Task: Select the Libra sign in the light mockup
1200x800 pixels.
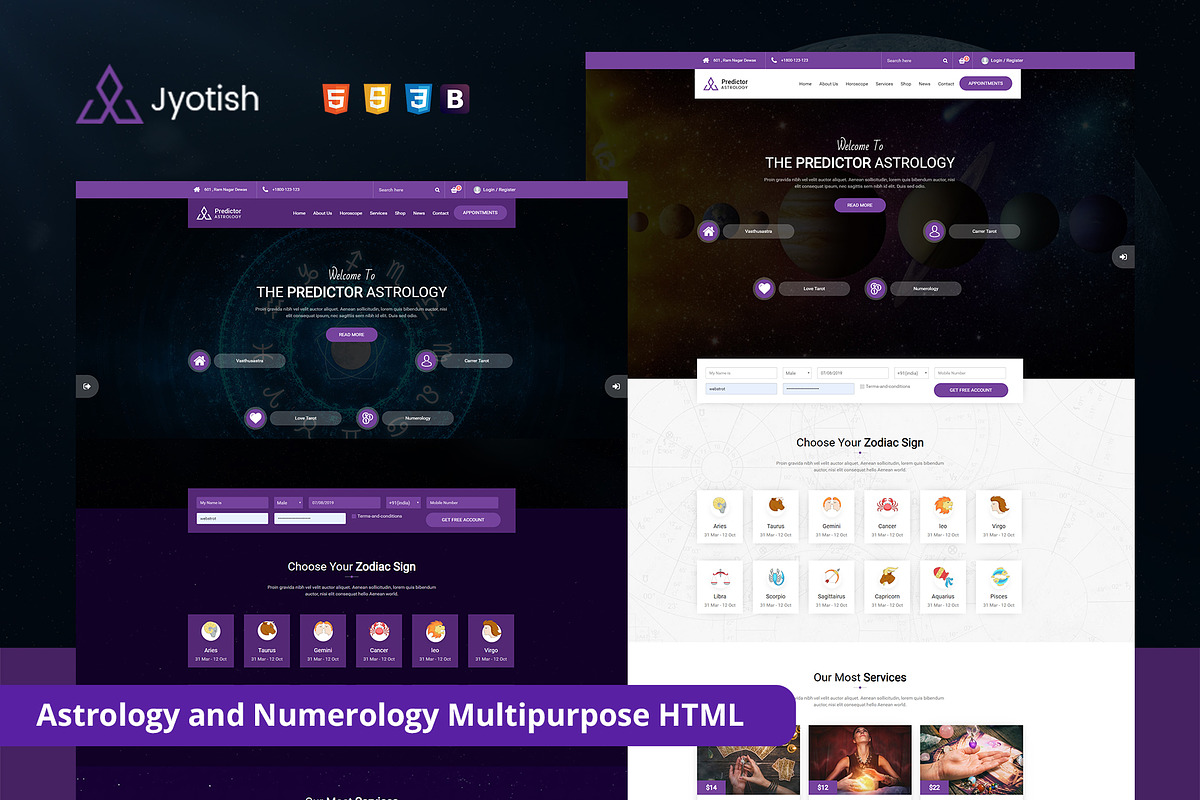Action: pyautogui.click(x=720, y=586)
